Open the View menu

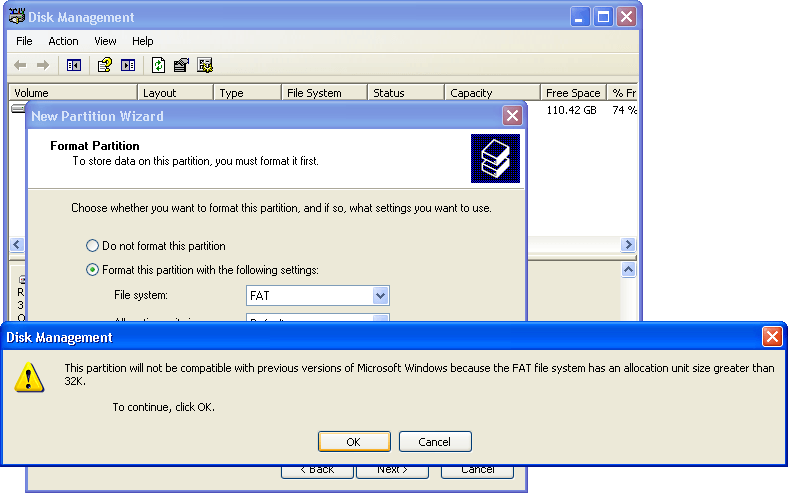click(x=105, y=41)
